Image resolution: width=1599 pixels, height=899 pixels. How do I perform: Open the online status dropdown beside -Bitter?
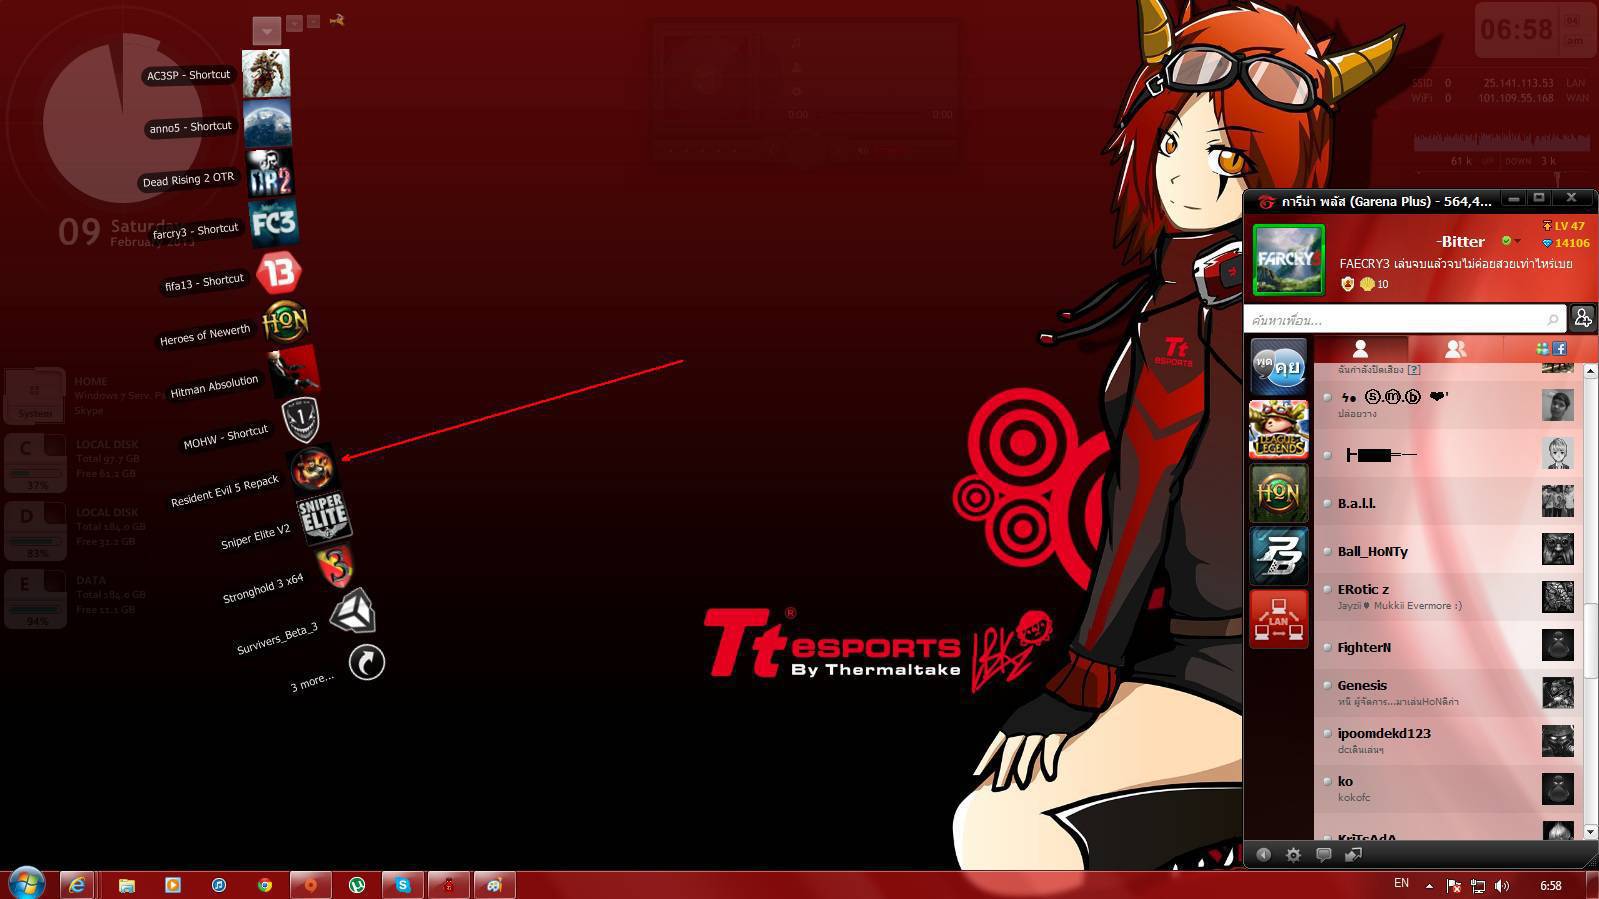click(x=1511, y=241)
